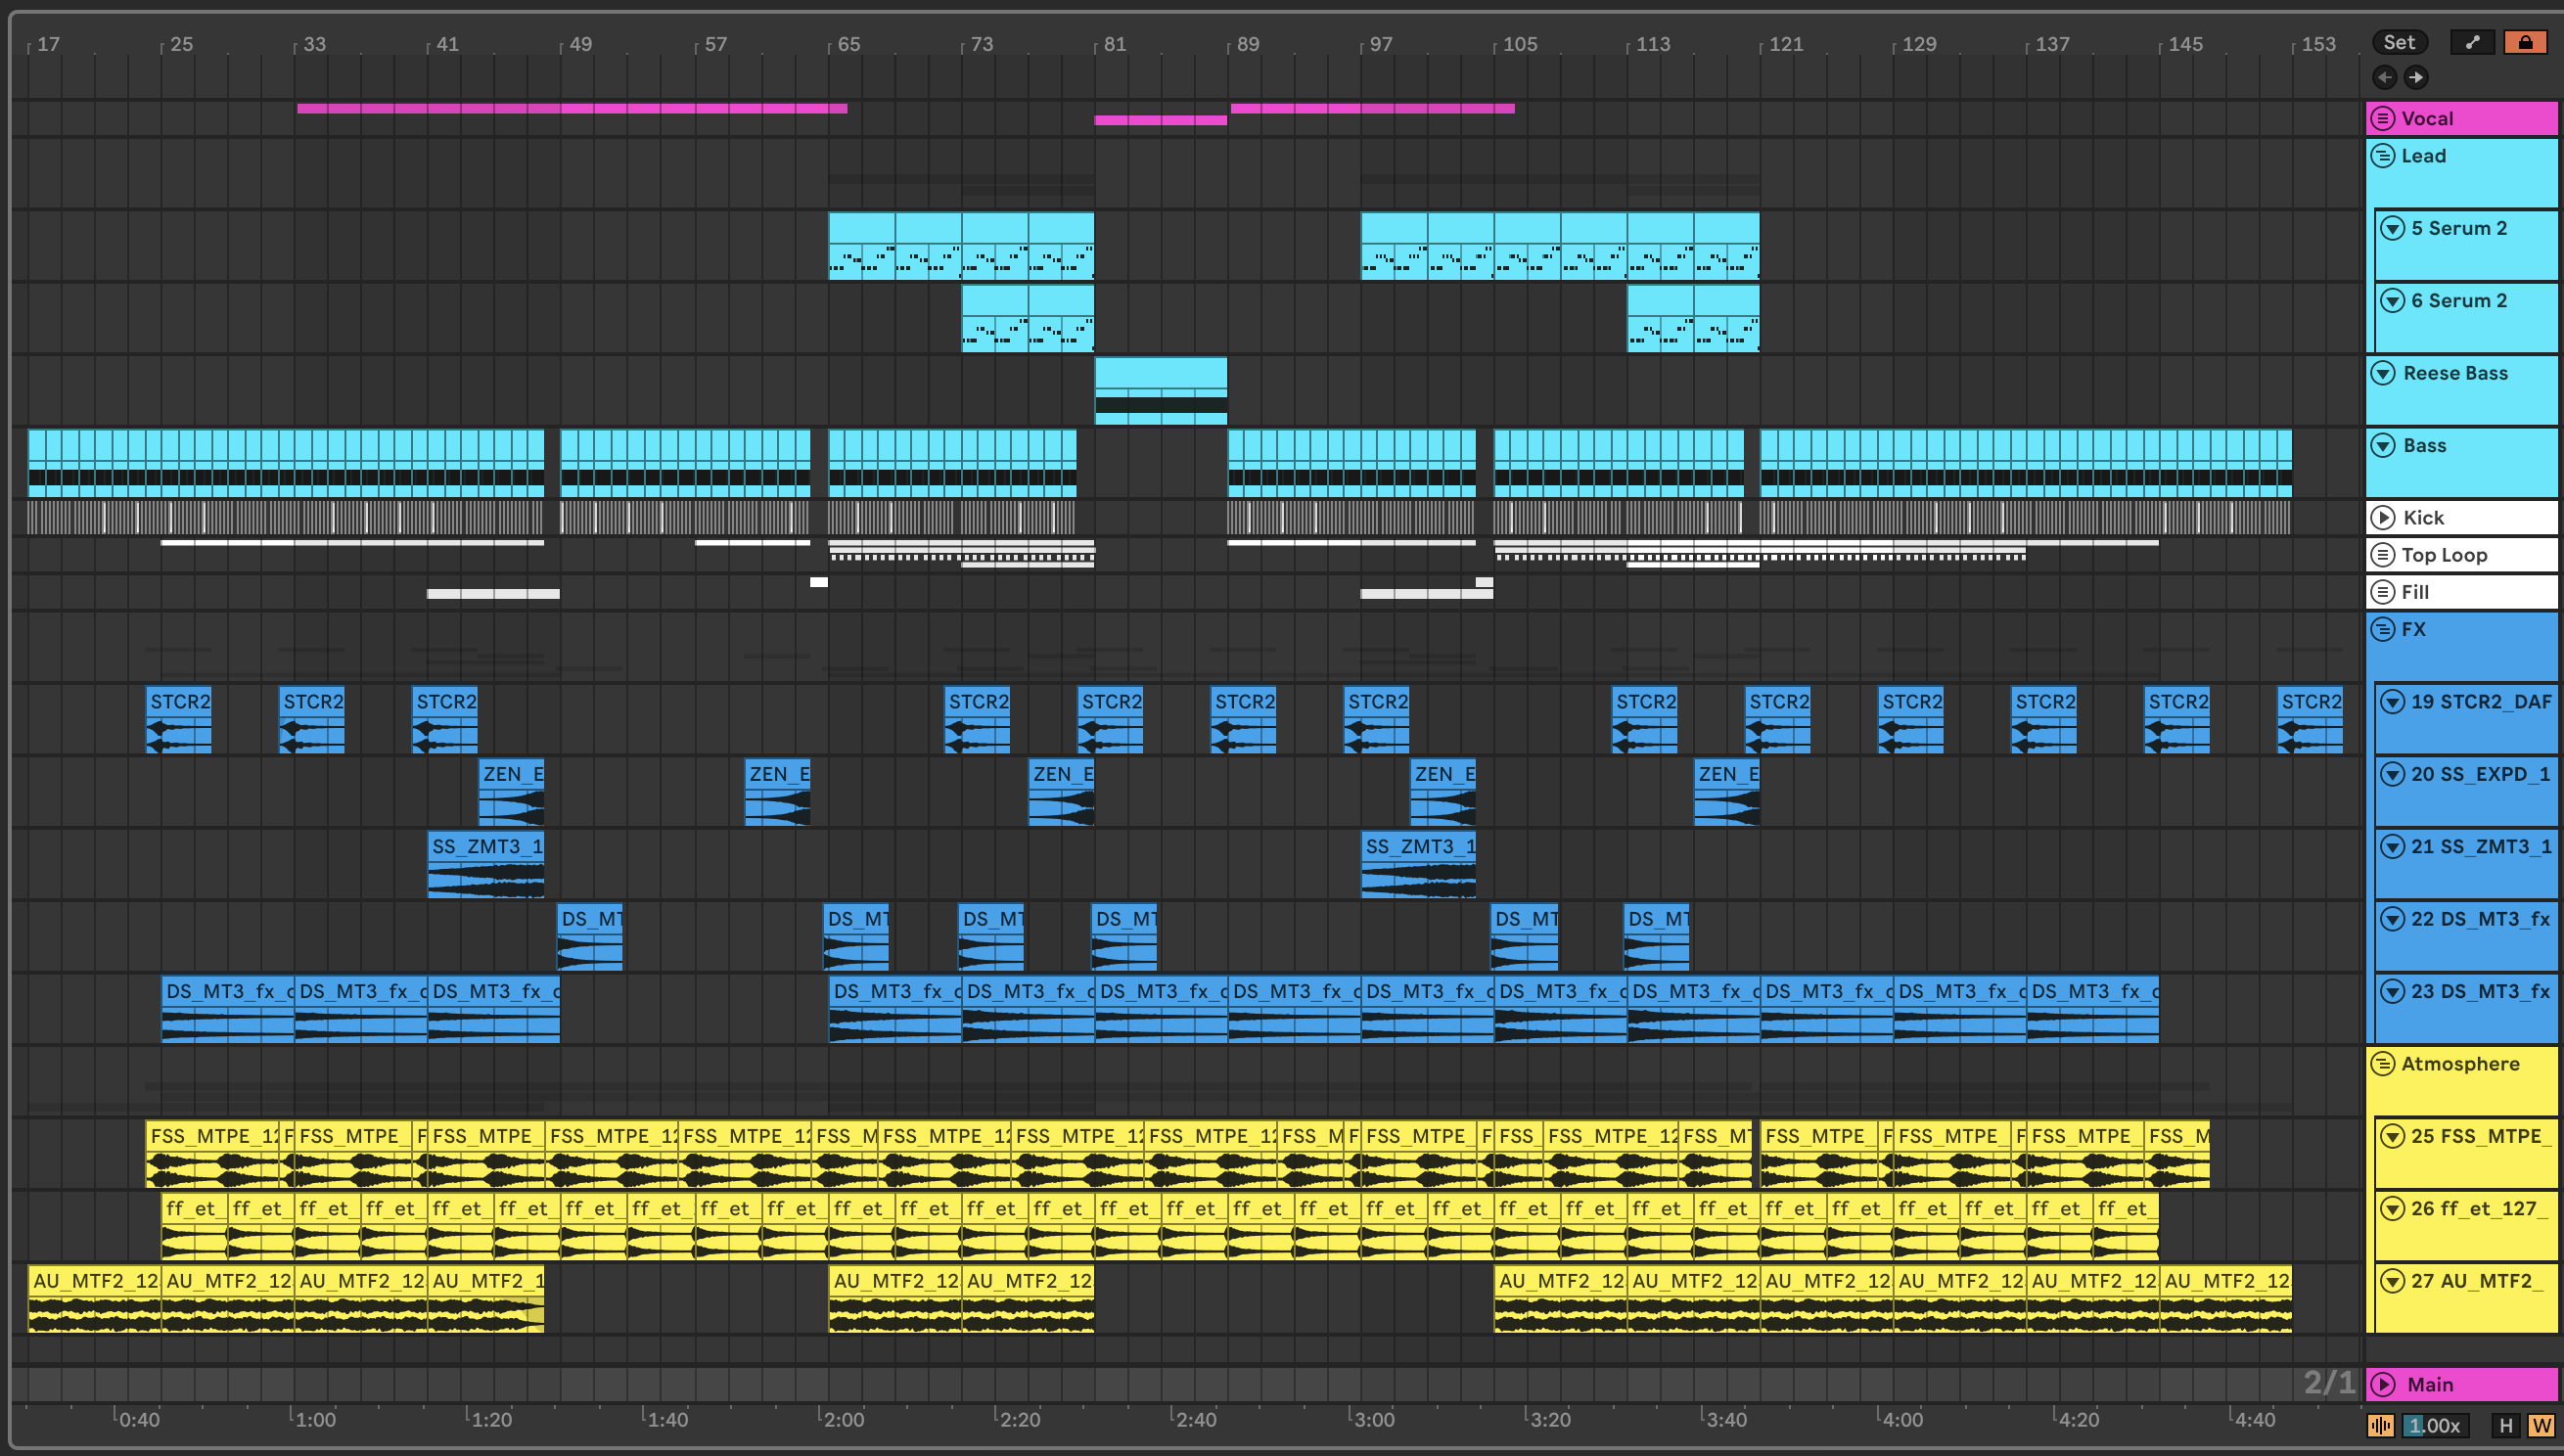Fold the Lead group track icon
2564x1456 pixels.
[2383, 156]
